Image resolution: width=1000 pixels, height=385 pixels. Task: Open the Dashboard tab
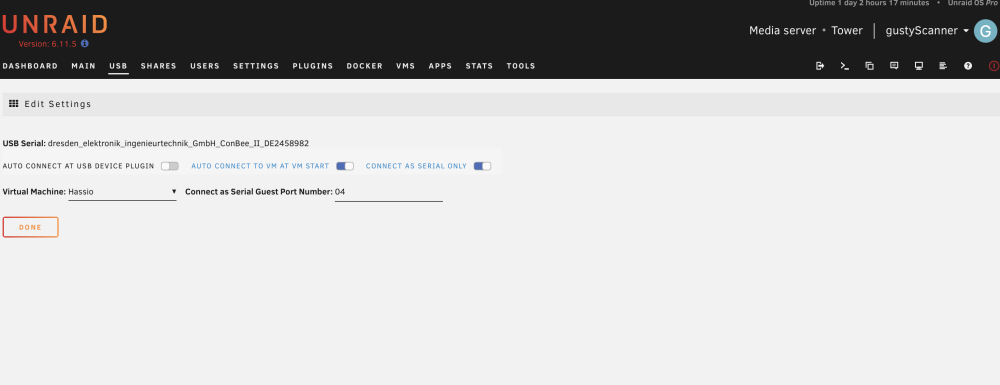click(30, 66)
